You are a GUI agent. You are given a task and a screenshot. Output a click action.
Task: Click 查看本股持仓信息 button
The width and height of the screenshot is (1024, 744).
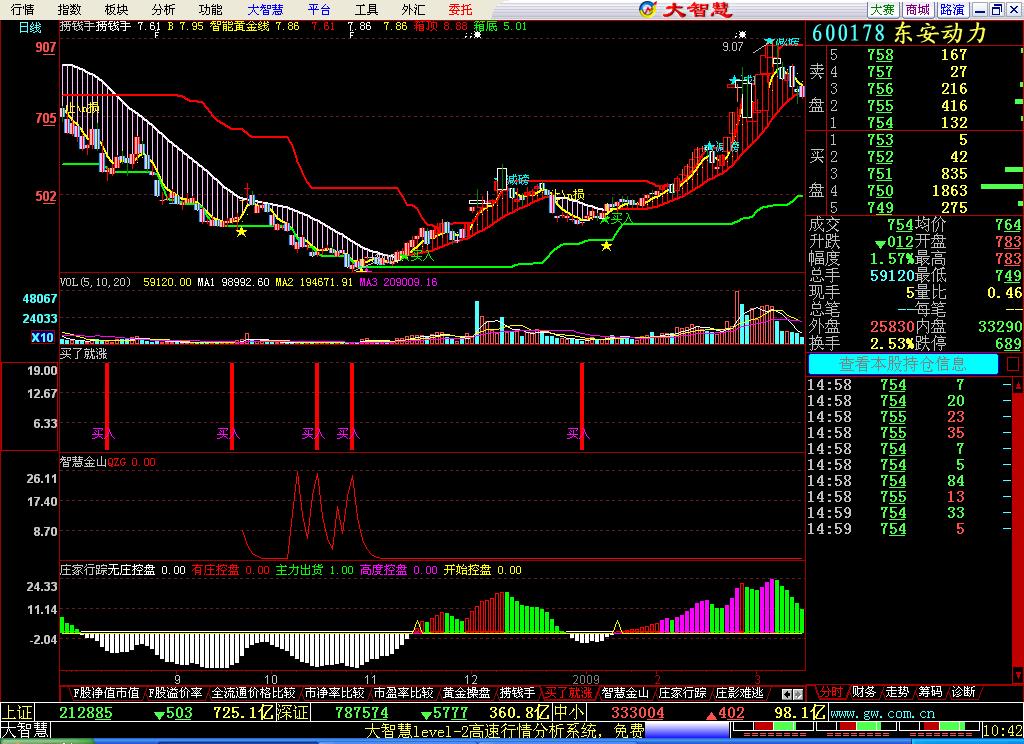[x=903, y=364]
